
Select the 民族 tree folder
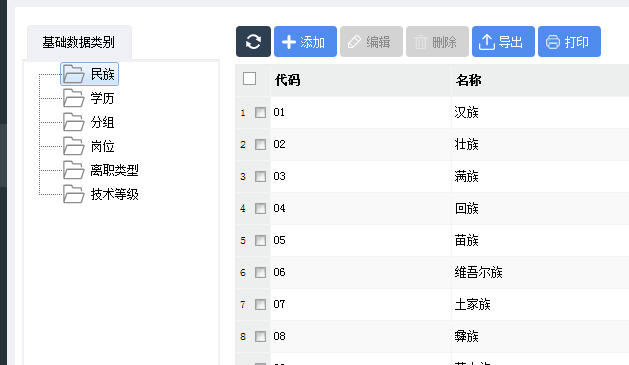coord(89,74)
